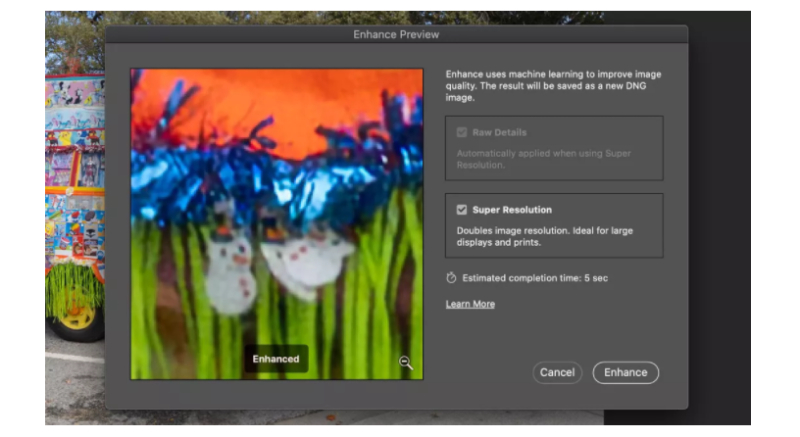Click the Enhance button to start processing
This screenshot has height=437, width=800.
625,372
